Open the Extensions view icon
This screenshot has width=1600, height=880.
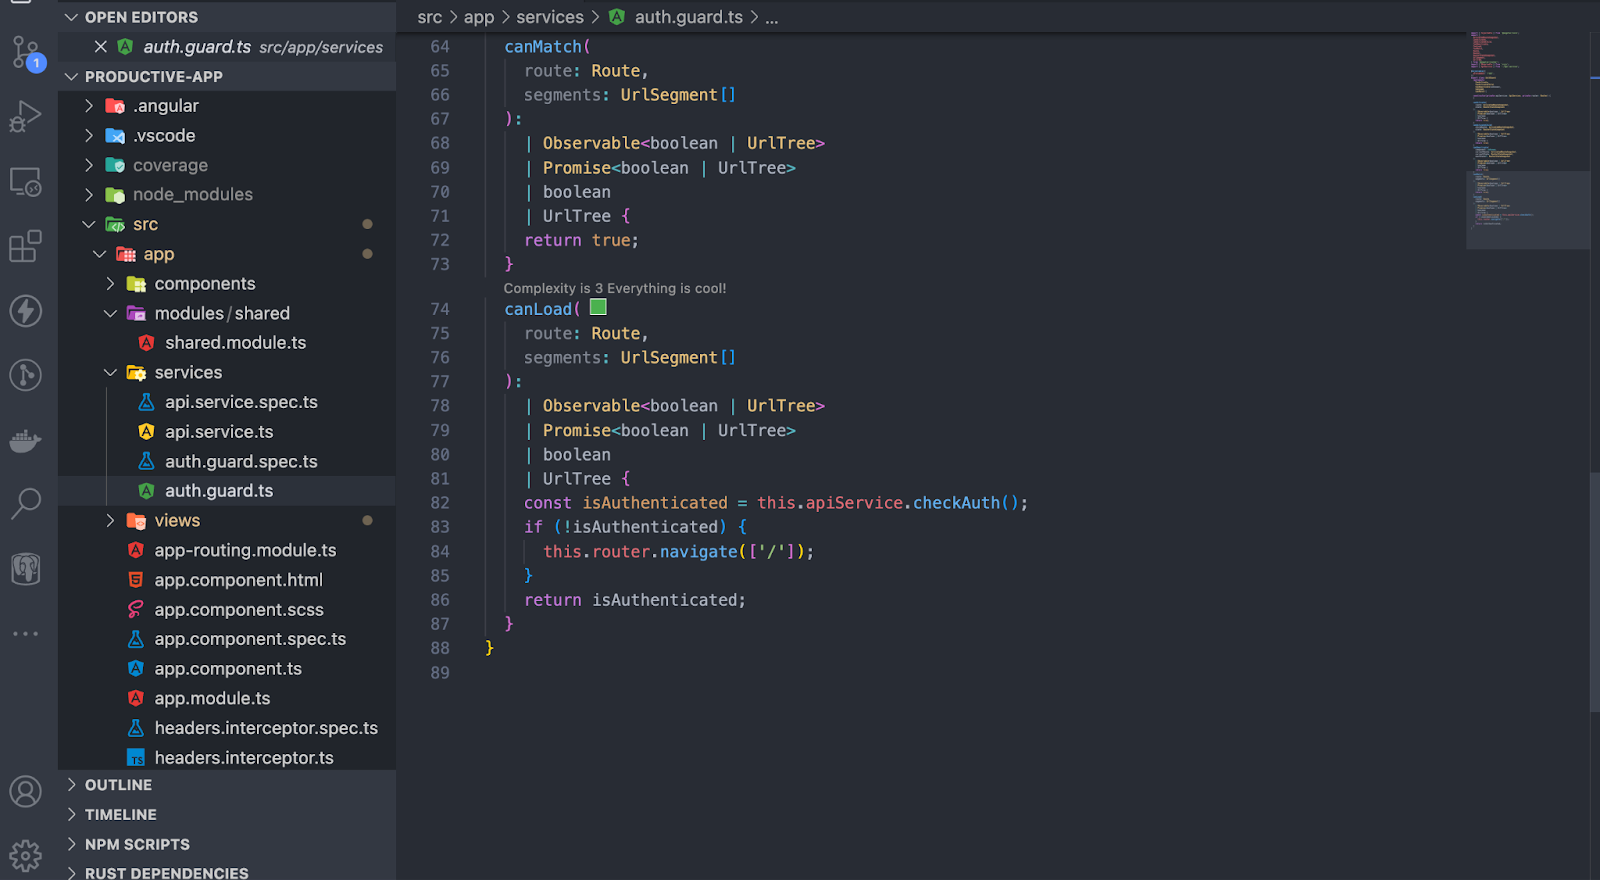click(26, 246)
